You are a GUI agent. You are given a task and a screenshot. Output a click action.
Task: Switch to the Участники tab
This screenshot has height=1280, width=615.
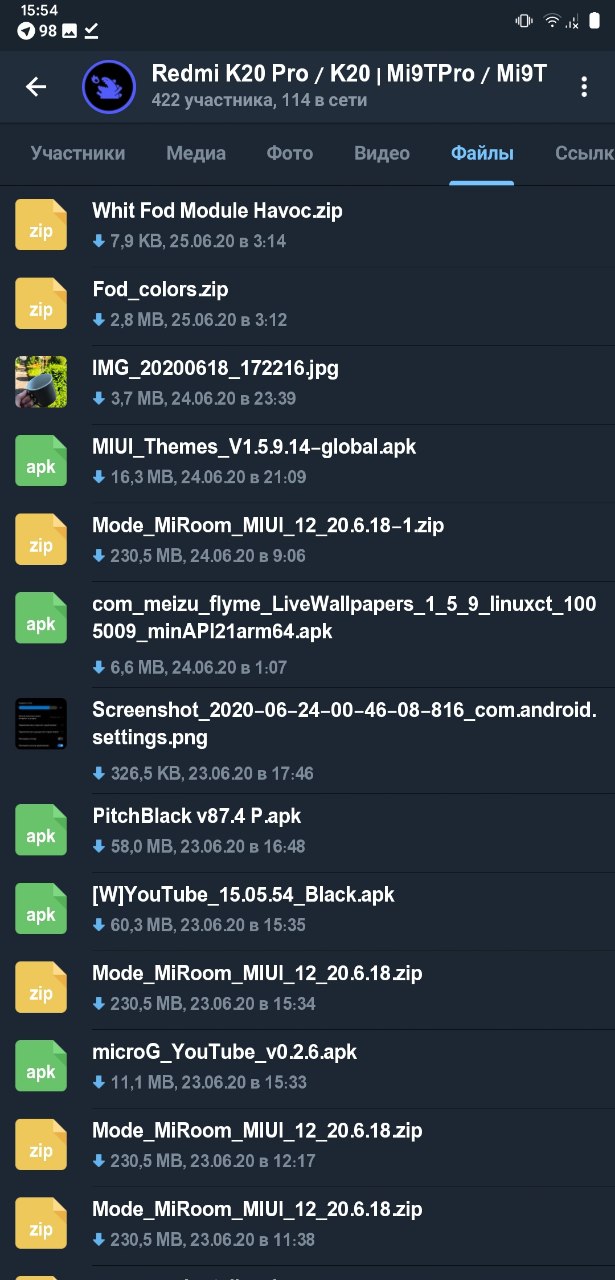78,153
